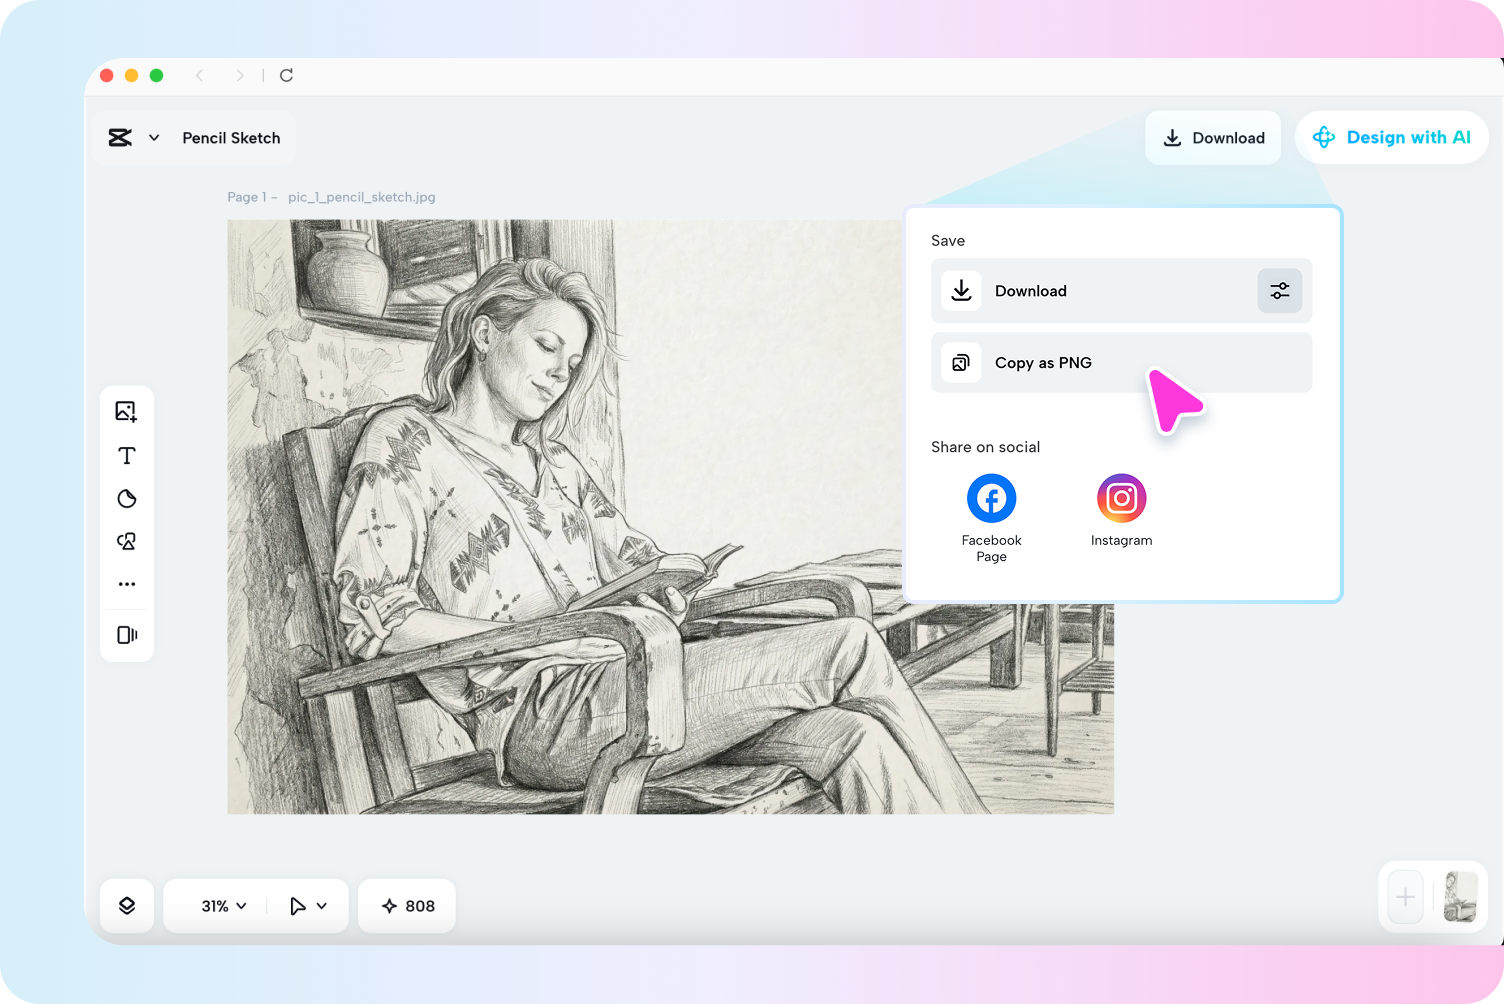The image size is (1504, 1004).
Task: Open the Layers panel icon
Action: point(127,905)
